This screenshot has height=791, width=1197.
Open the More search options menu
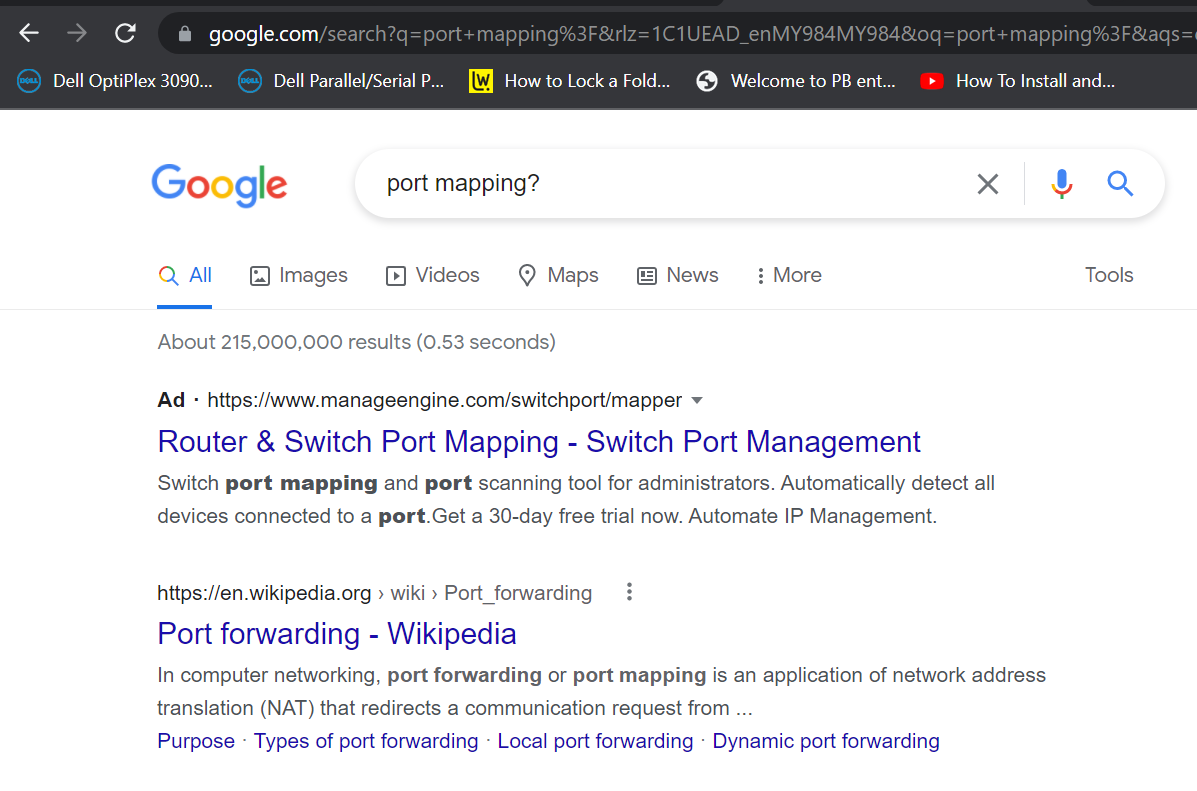point(789,276)
